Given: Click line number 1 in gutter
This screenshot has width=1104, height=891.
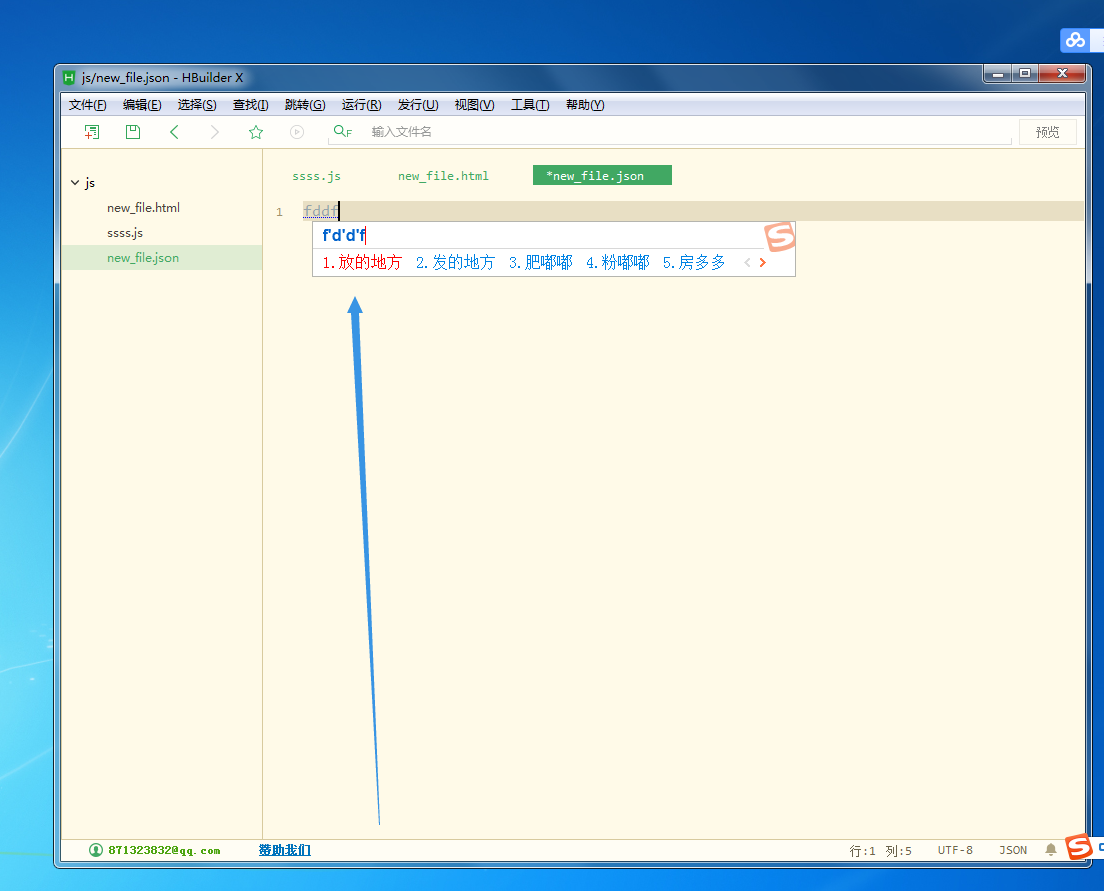Looking at the screenshot, I should coord(280,212).
